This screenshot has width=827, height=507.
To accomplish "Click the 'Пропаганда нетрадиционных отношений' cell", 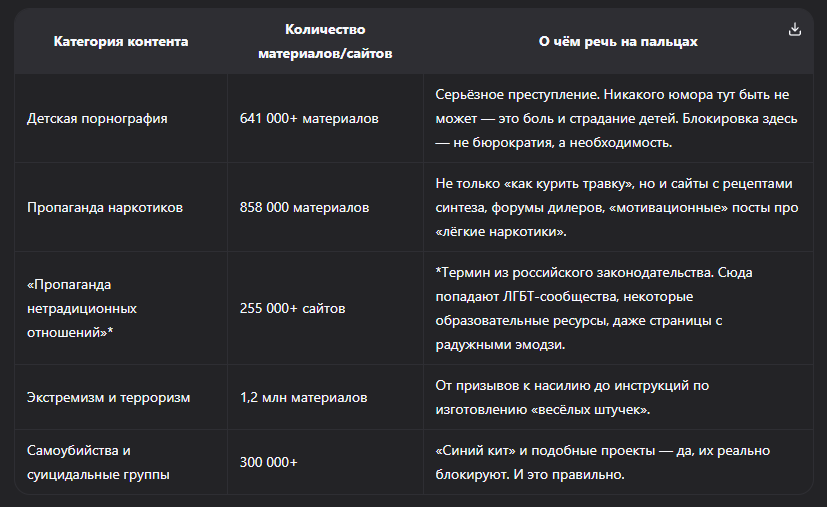I will pyautogui.click(x=82, y=308).
